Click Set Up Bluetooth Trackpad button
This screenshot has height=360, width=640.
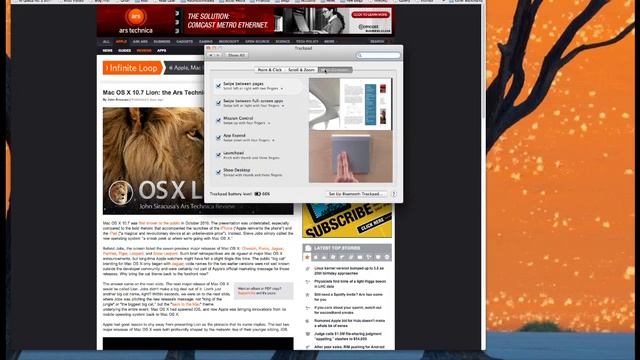(x=356, y=194)
